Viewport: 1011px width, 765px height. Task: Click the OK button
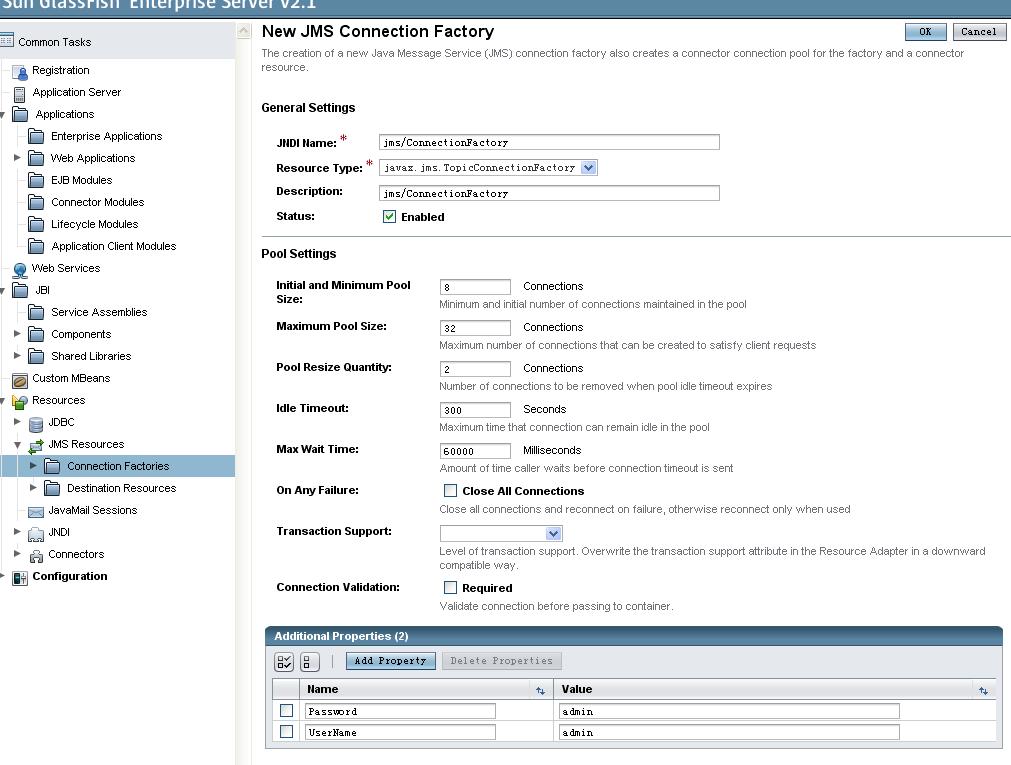(925, 32)
